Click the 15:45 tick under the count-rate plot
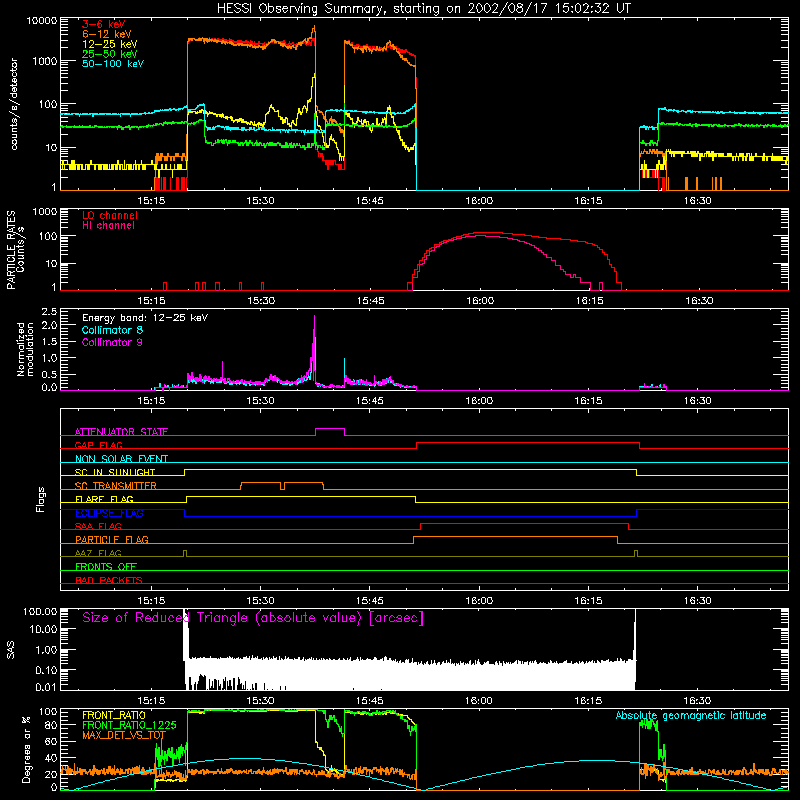The image size is (800, 800). pos(370,201)
